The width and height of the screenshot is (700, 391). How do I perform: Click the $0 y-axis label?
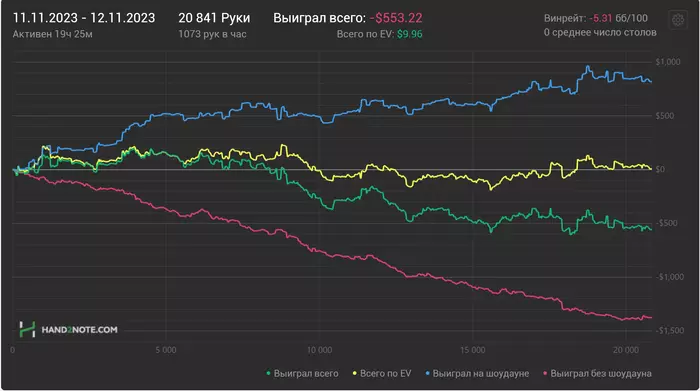click(660, 170)
